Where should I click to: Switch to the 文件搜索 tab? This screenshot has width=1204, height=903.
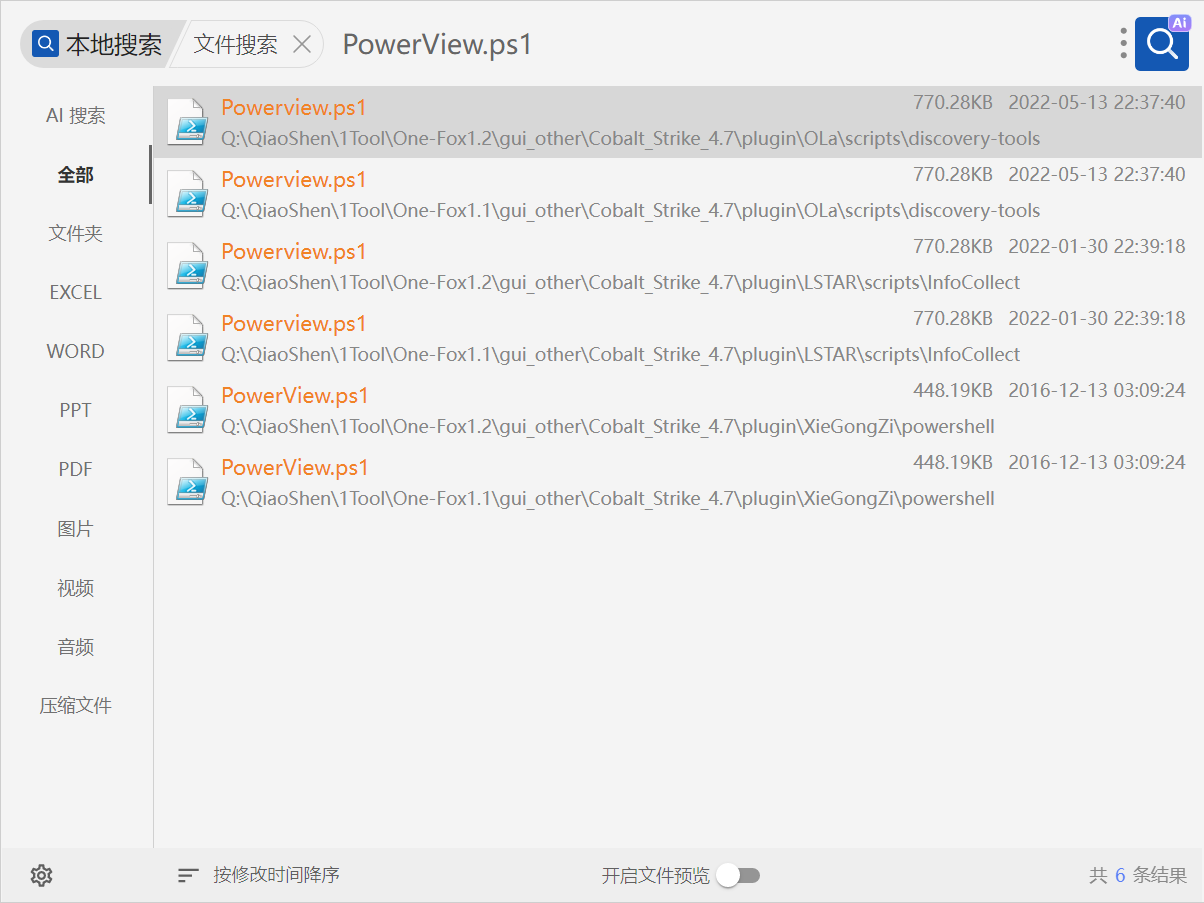(235, 44)
